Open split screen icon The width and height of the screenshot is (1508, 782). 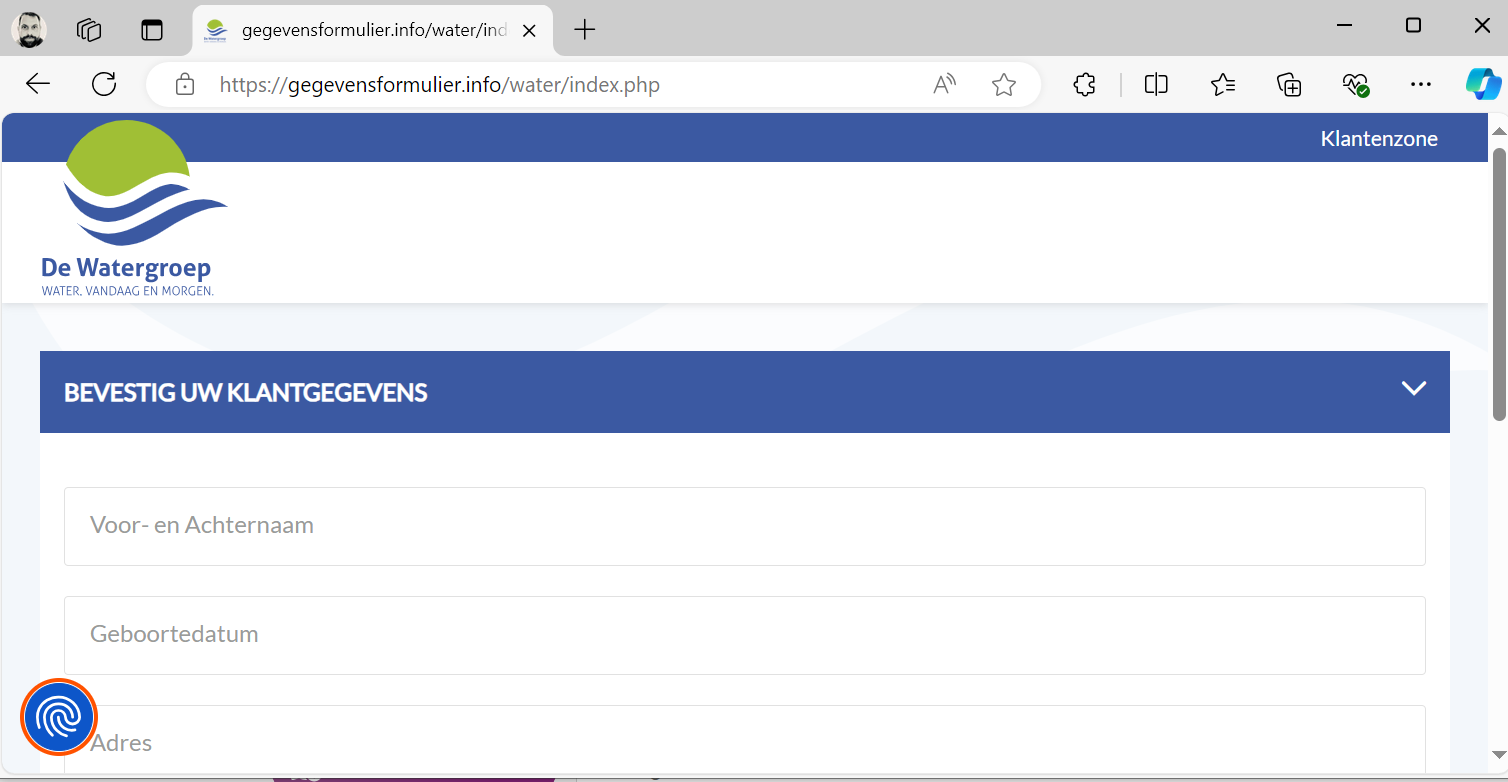tap(1156, 85)
